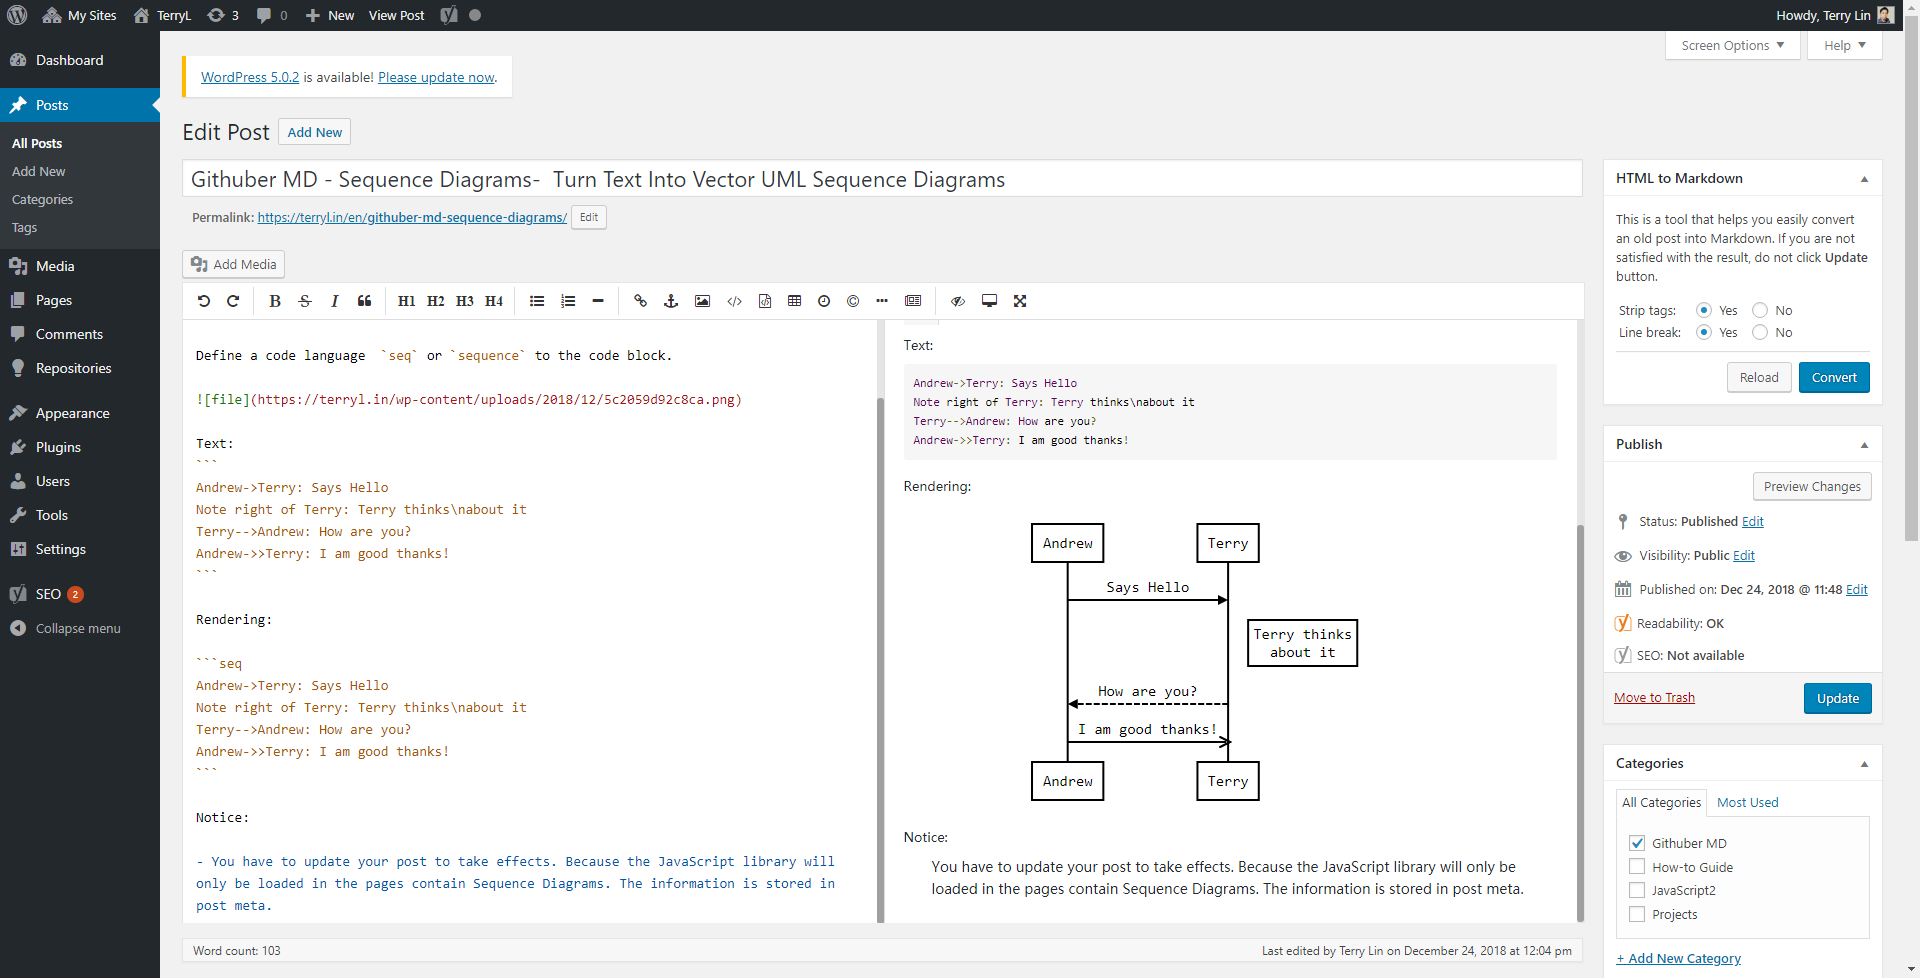Click the Move to Trash link
Image resolution: width=1920 pixels, height=978 pixels.
(1654, 697)
